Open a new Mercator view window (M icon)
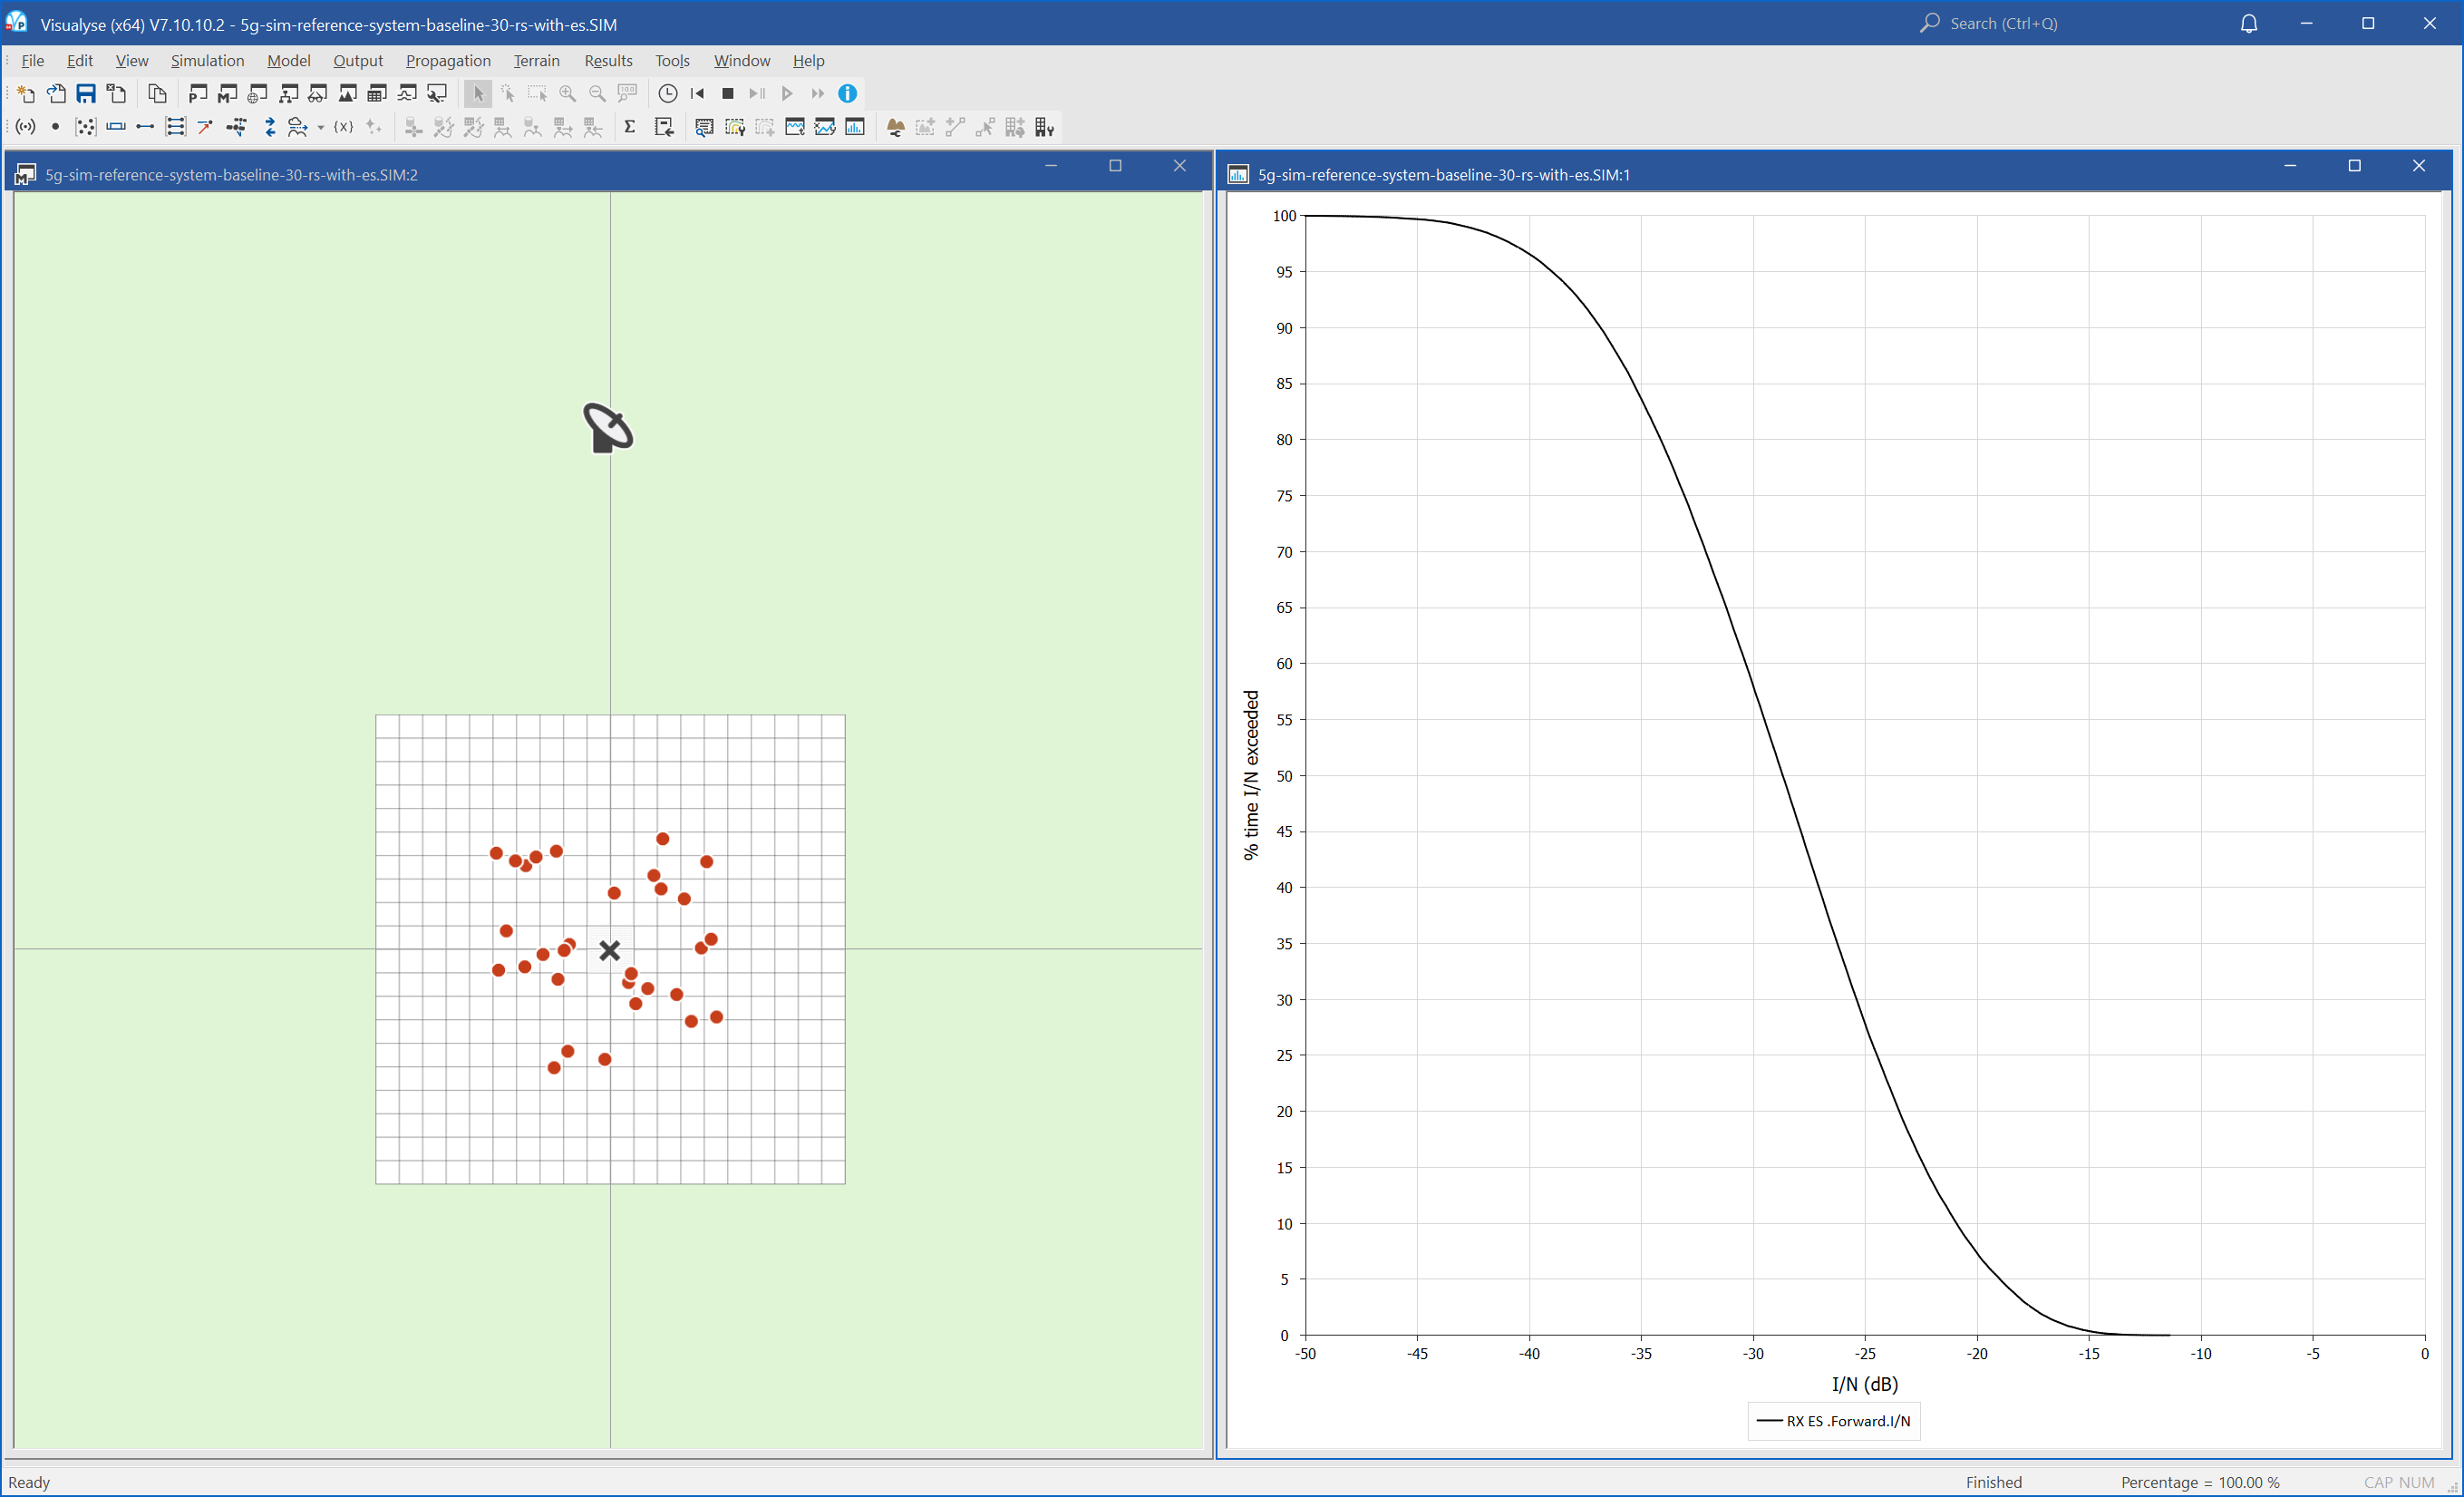 tap(228, 94)
